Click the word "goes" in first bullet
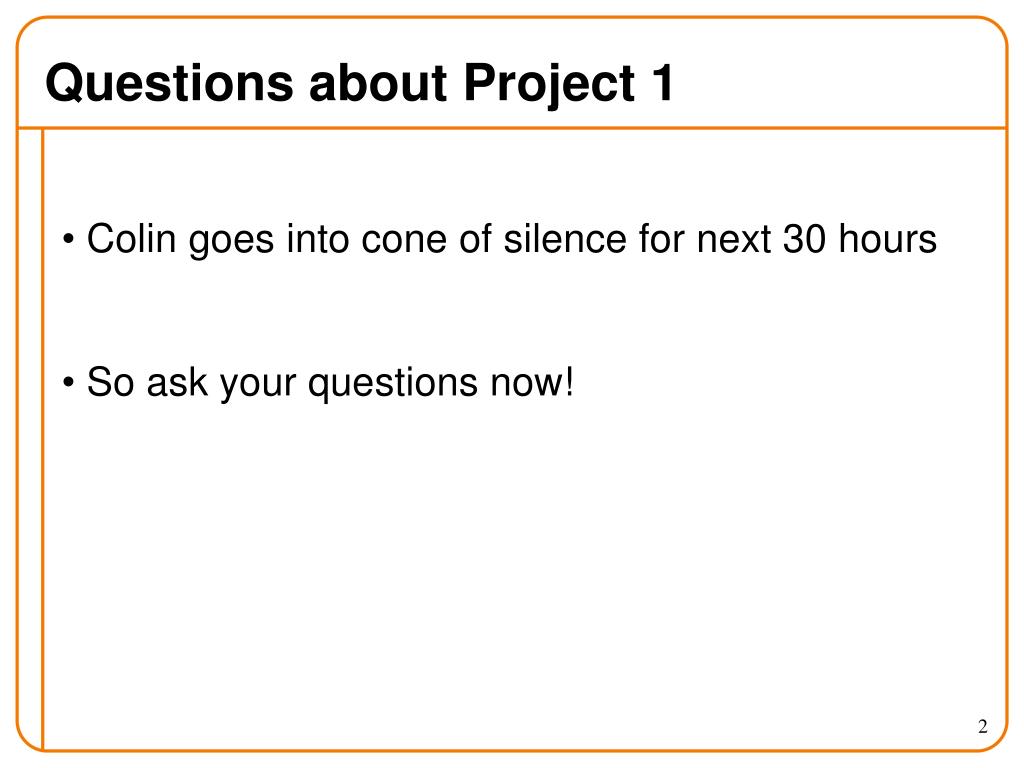Viewport: 1024px width, 768px height. click(x=231, y=242)
